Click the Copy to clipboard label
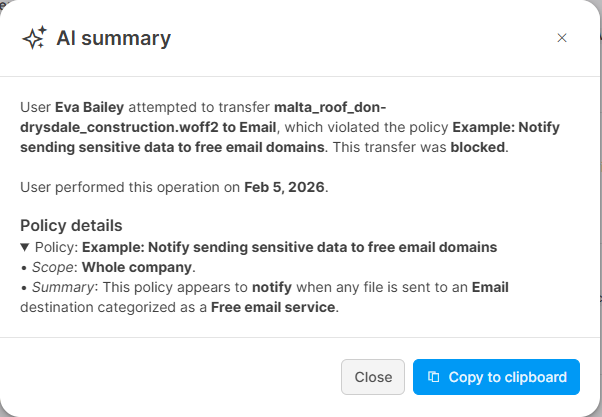Screen dimensions: 602x417 [x=507, y=377]
